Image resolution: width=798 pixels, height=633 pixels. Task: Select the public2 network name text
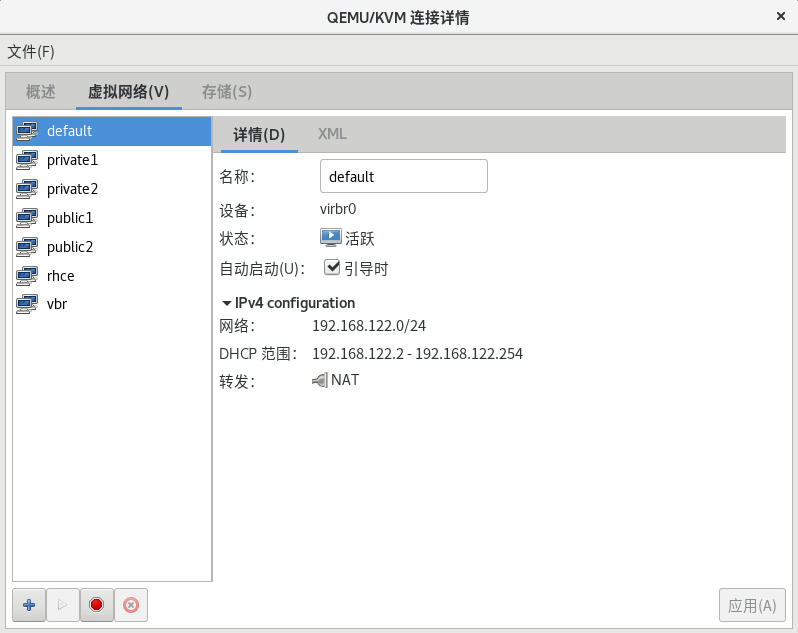coord(70,247)
